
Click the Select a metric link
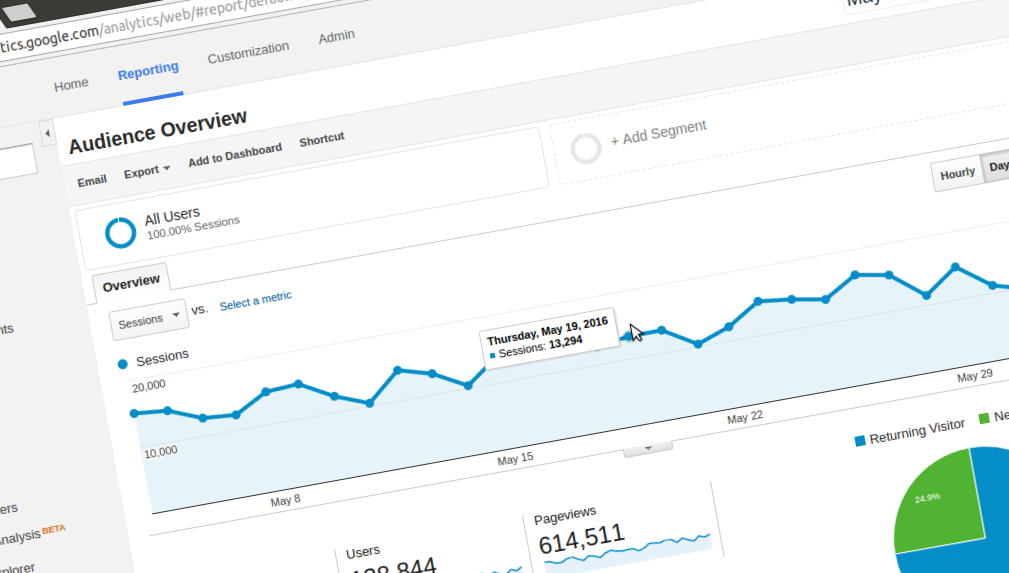click(255, 301)
